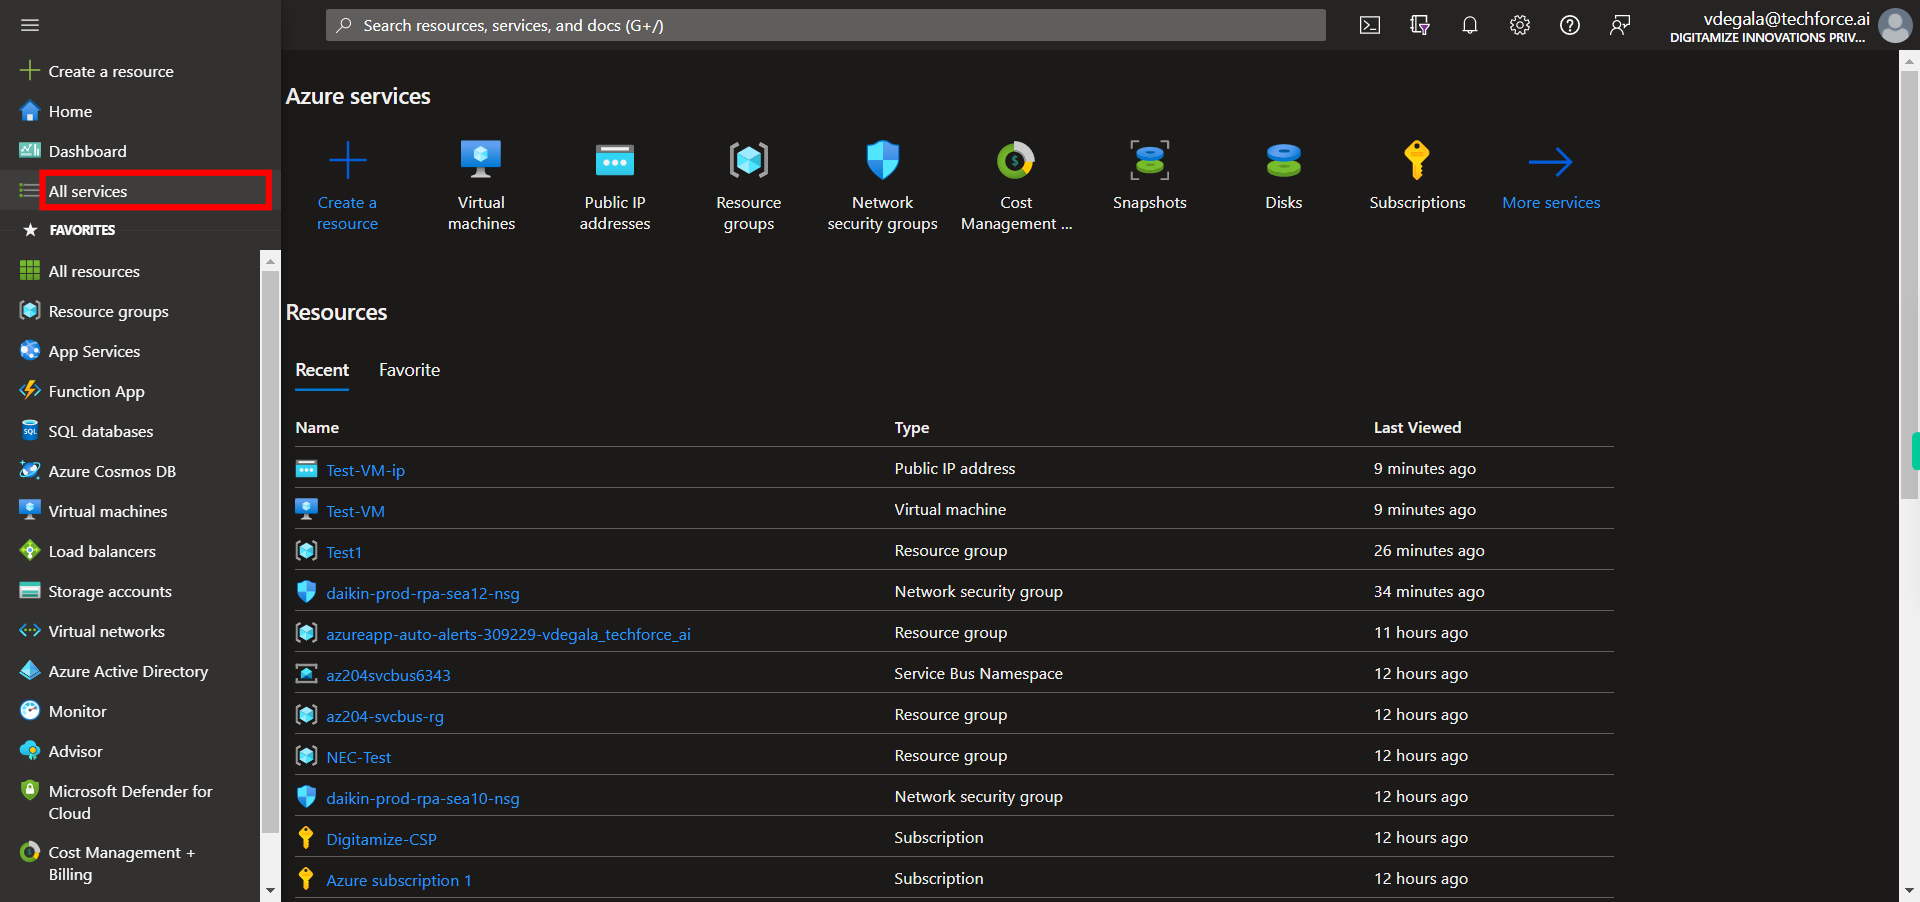Screen dimensions: 1920x902
Task: Open Azure subscription 1 link
Action: pyautogui.click(x=399, y=880)
